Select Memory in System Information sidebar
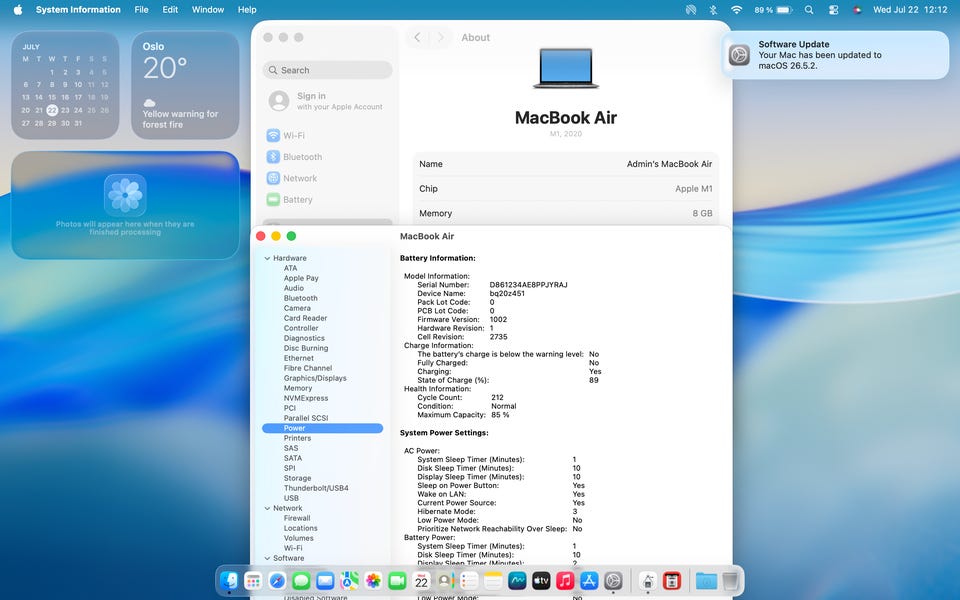The height and width of the screenshot is (600, 960). 298,388
